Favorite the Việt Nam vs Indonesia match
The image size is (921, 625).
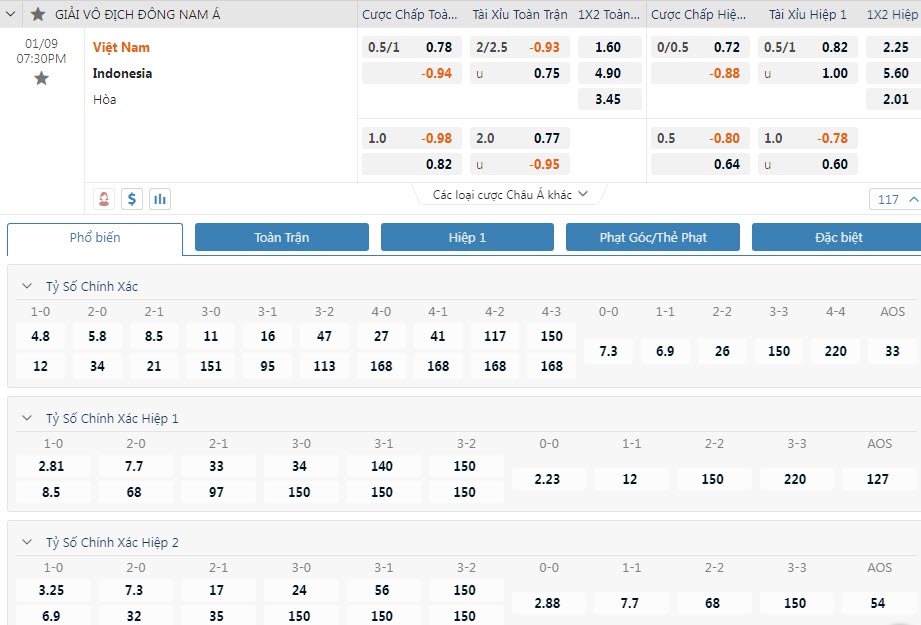tap(41, 78)
